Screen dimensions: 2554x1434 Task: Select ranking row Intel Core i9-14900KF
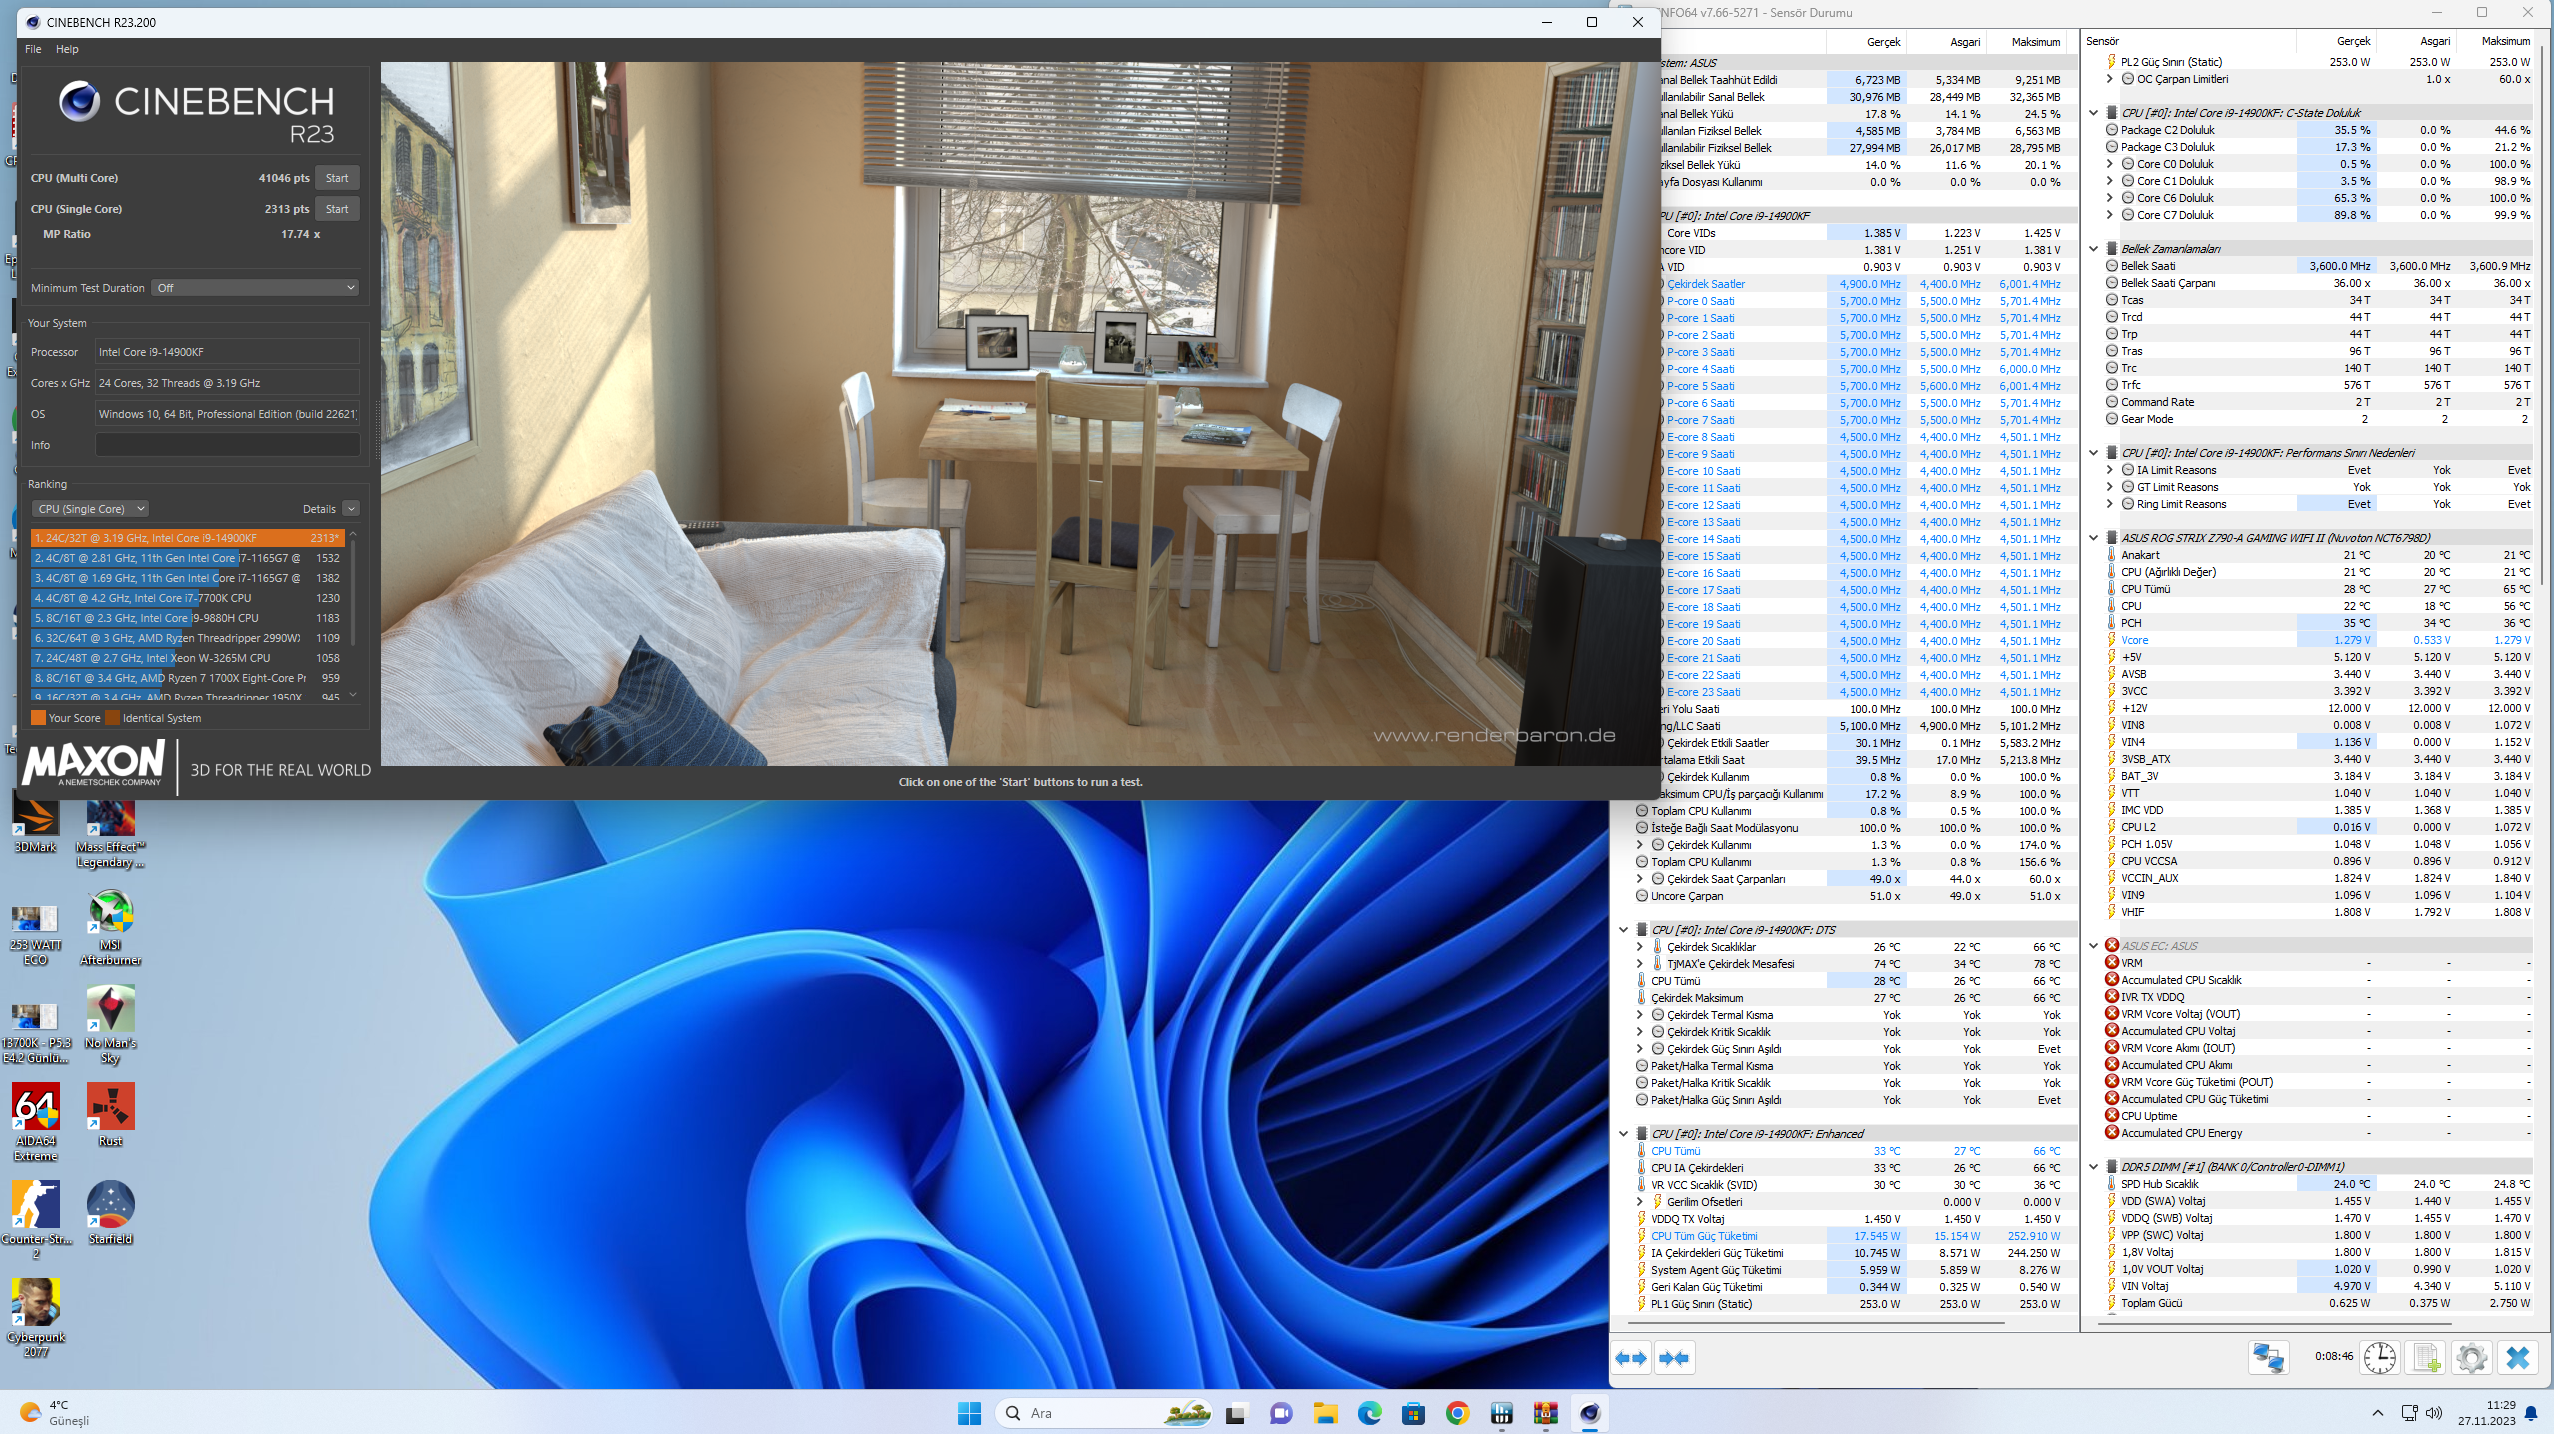point(188,538)
